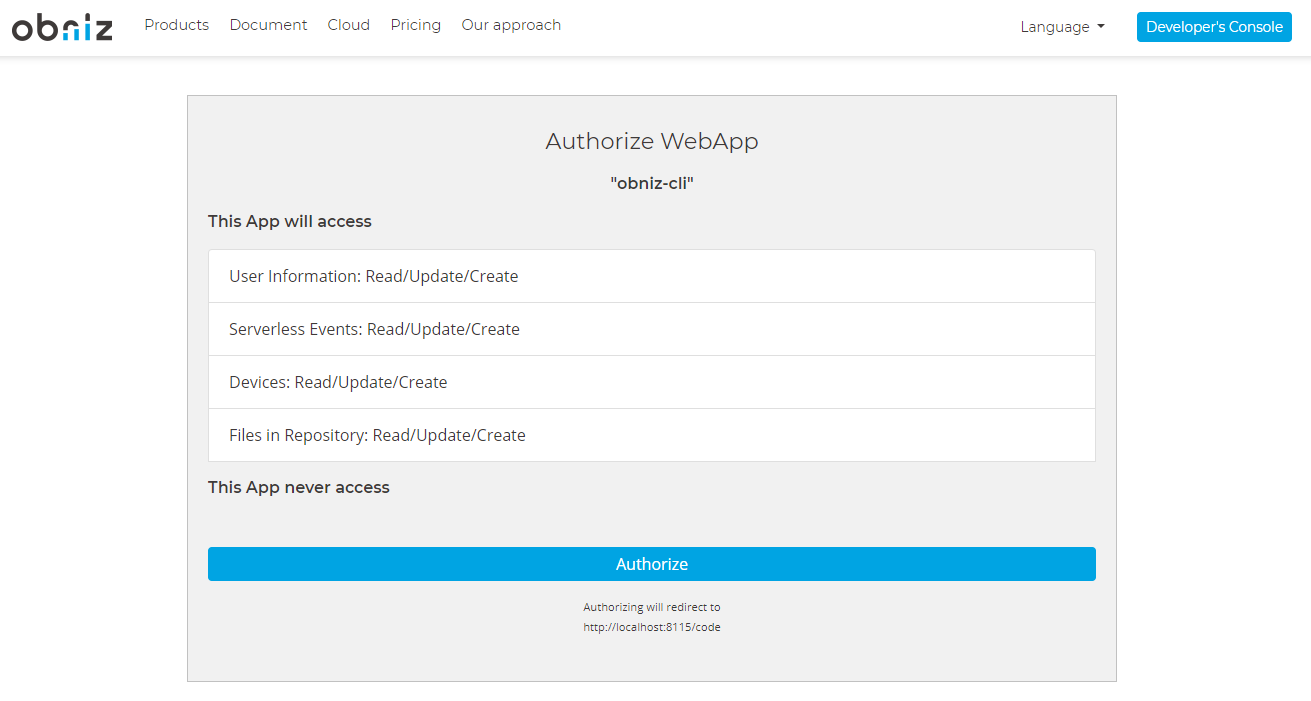Screen dimensions: 1311x701
Task: Open the Products menu item
Action: (x=176, y=25)
